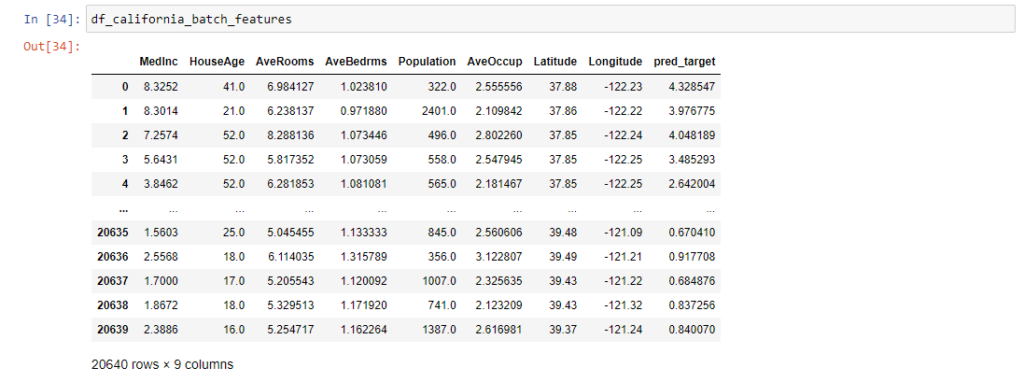Viewport: 1024px width, 382px height.
Task: Select the Longitude column header
Action: pos(615,61)
